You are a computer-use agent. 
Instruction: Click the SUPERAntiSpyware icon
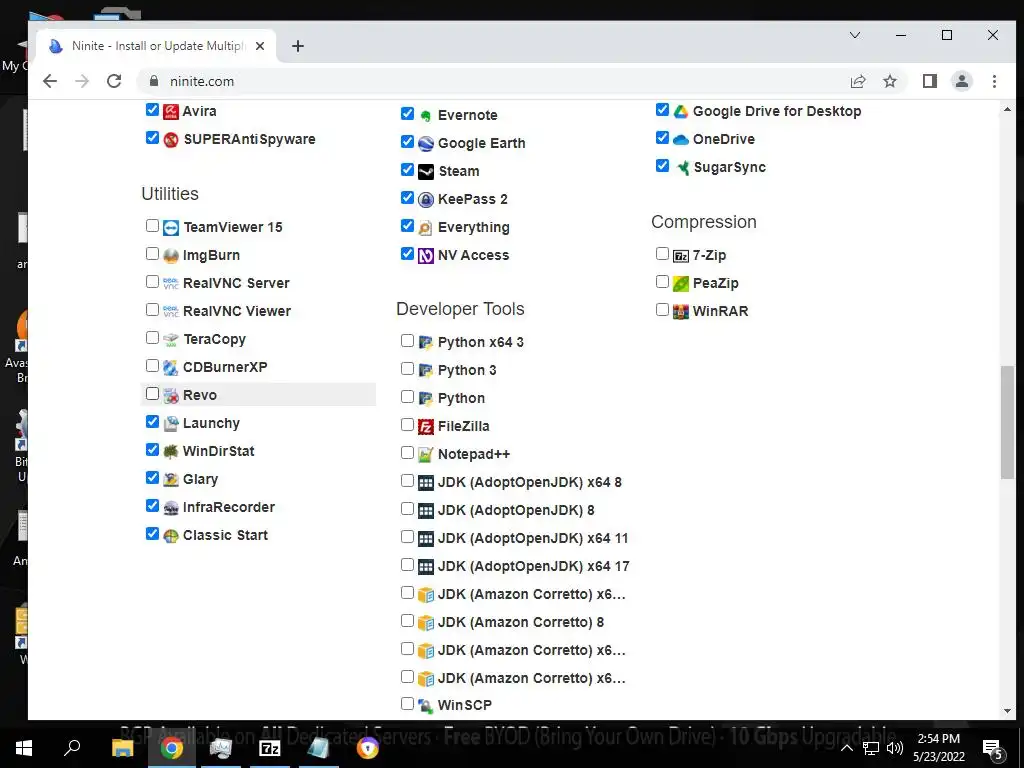171,140
